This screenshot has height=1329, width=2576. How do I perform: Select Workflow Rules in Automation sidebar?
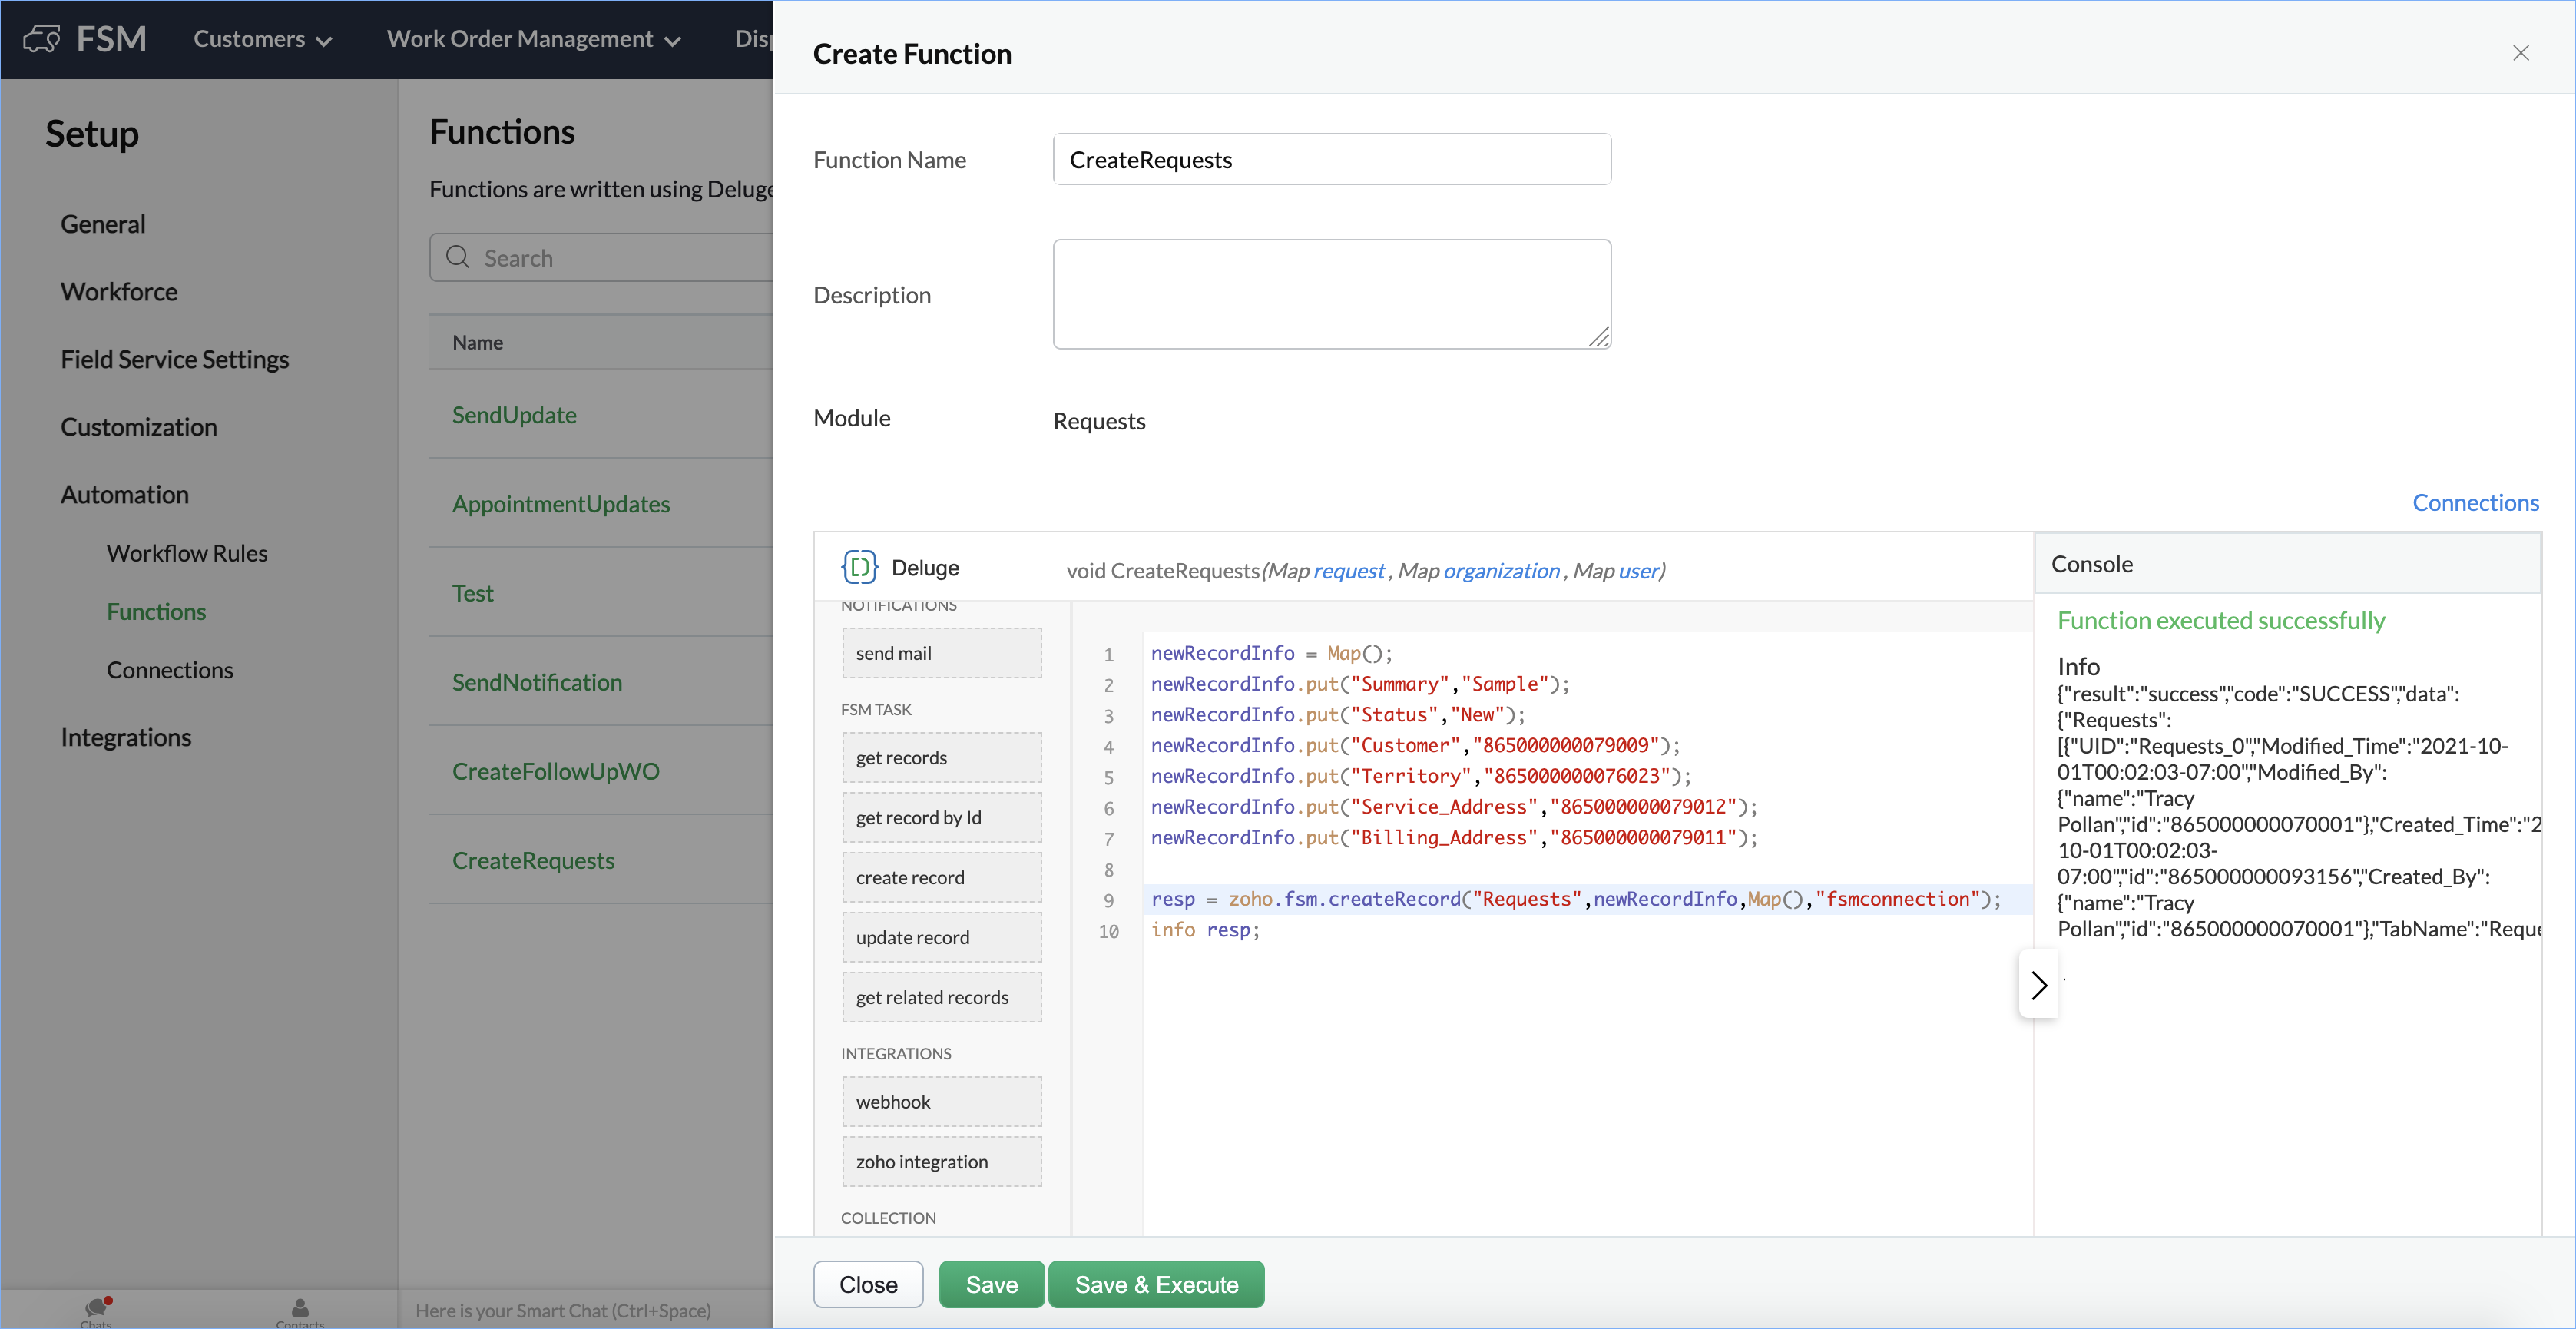coord(187,553)
